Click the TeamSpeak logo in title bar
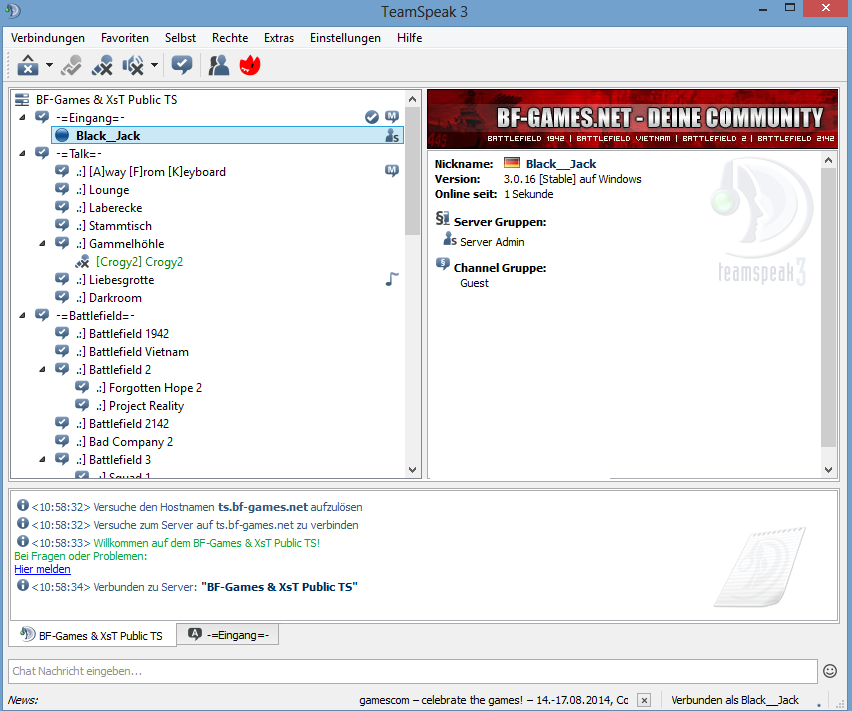This screenshot has width=852, height=711. (12, 11)
